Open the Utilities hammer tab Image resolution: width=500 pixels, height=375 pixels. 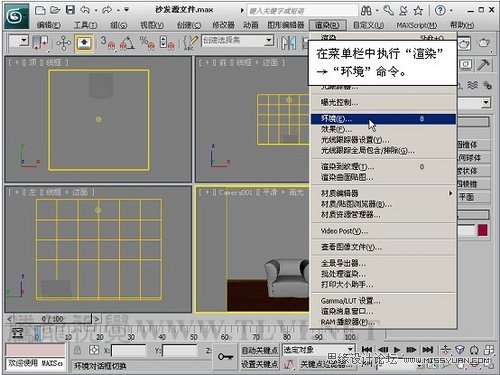coord(484,65)
